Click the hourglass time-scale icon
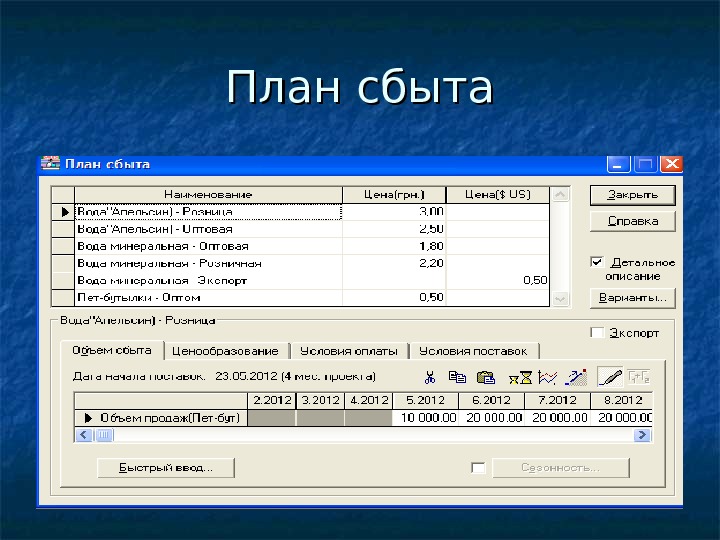The width and height of the screenshot is (720, 540). click(520, 378)
